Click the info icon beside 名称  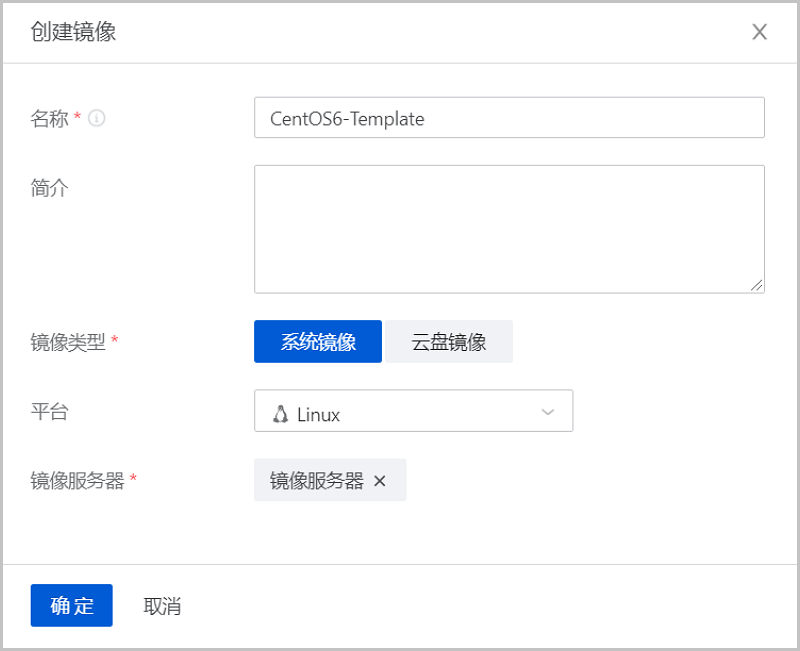[97, 118]
